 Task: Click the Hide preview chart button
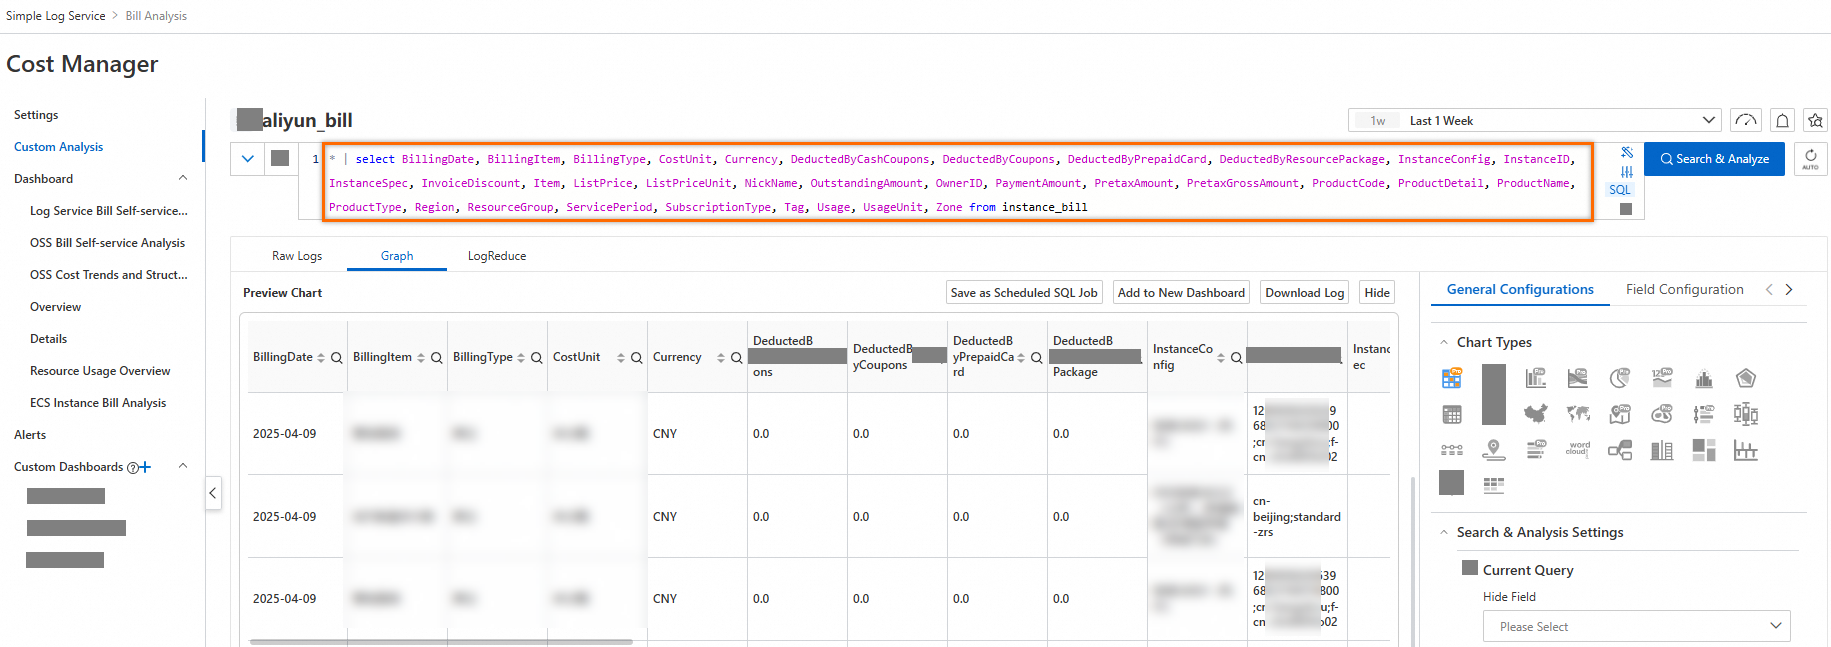[x=1377, y=293]
